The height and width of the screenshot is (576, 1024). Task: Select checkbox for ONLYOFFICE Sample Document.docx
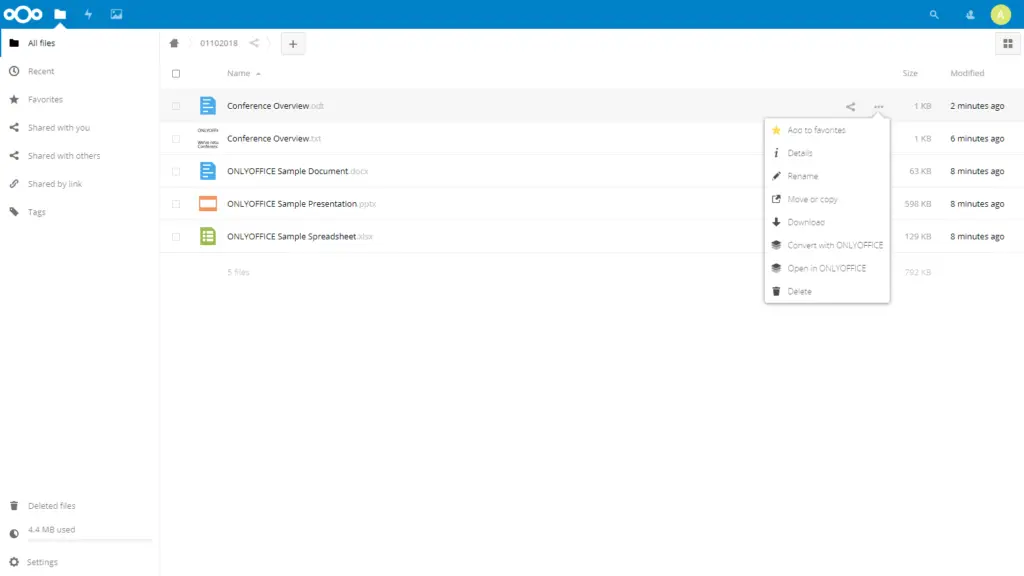[x=176, y=171]
